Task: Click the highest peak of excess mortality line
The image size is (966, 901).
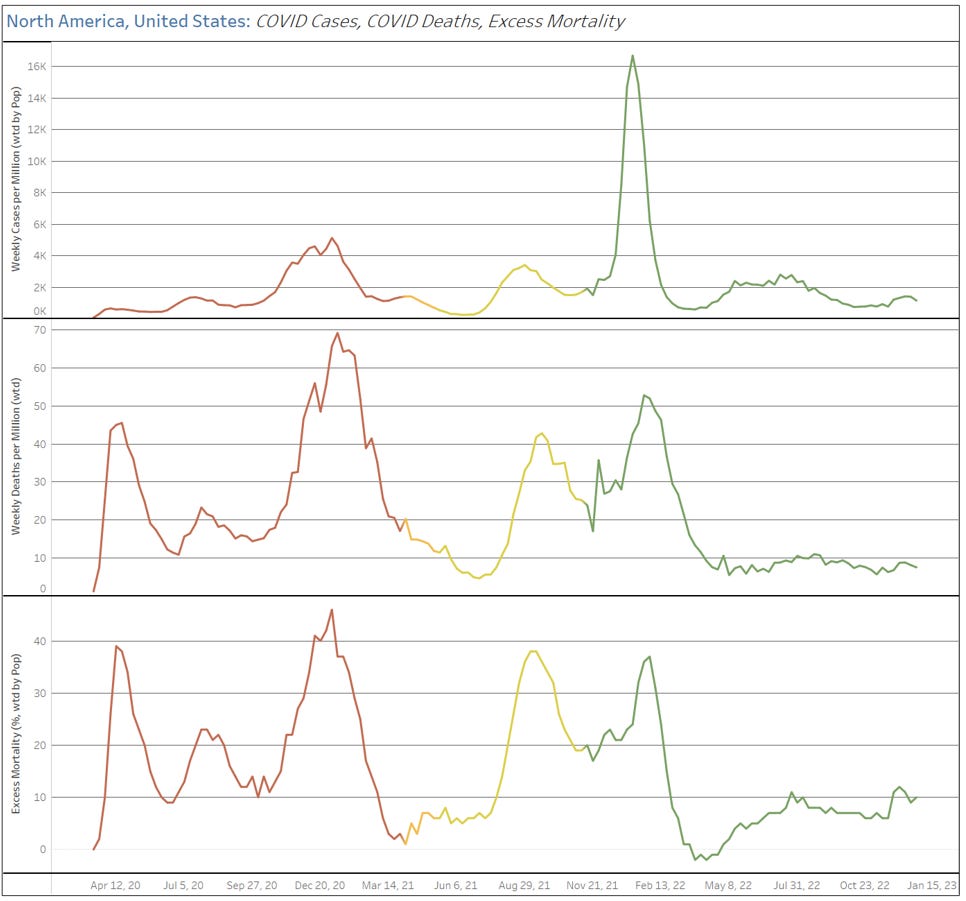Action: [332, 610]
